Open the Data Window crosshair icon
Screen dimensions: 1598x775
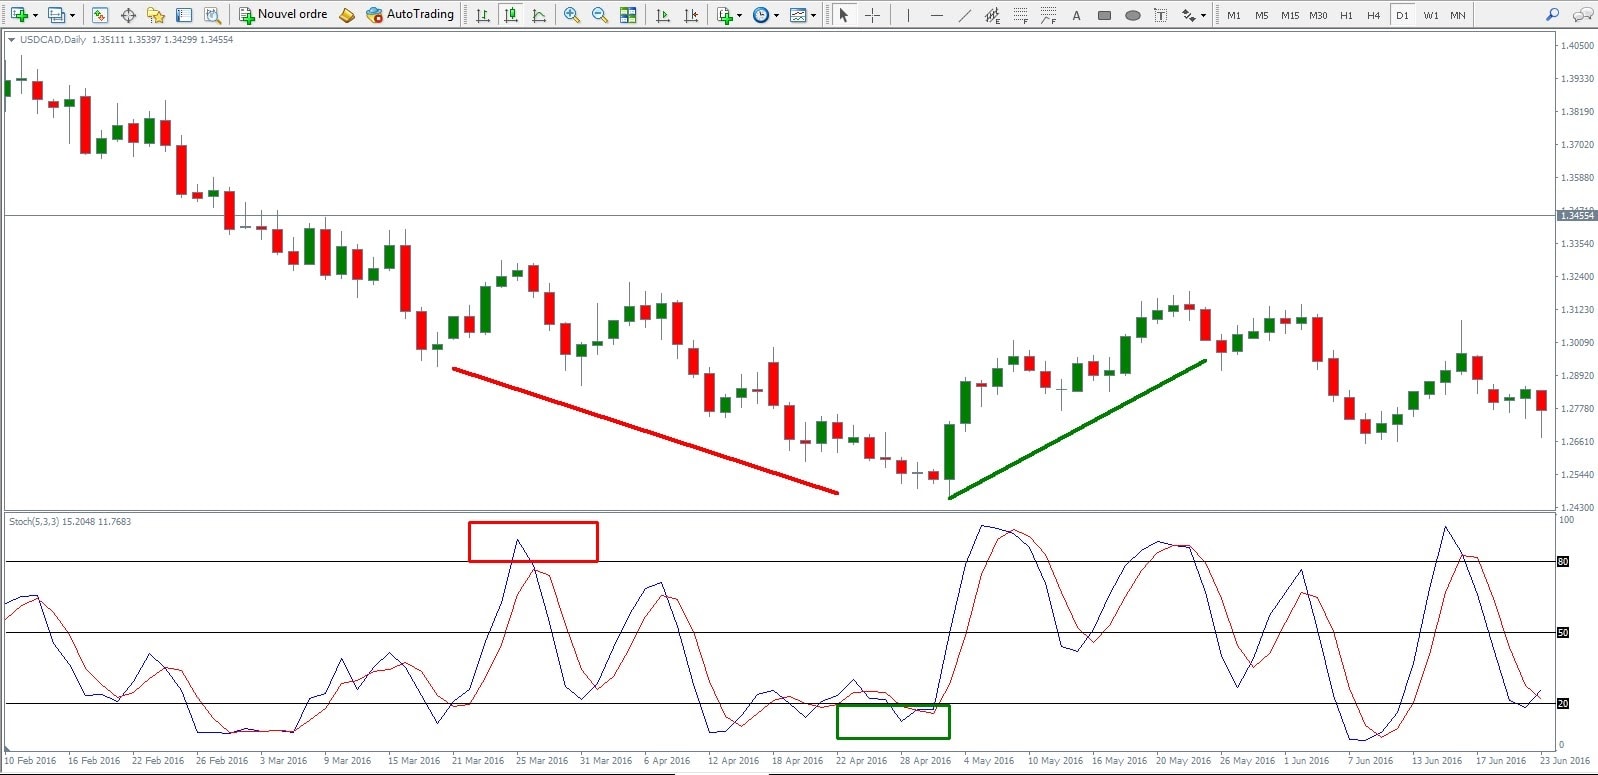click(x=128, y=15)
